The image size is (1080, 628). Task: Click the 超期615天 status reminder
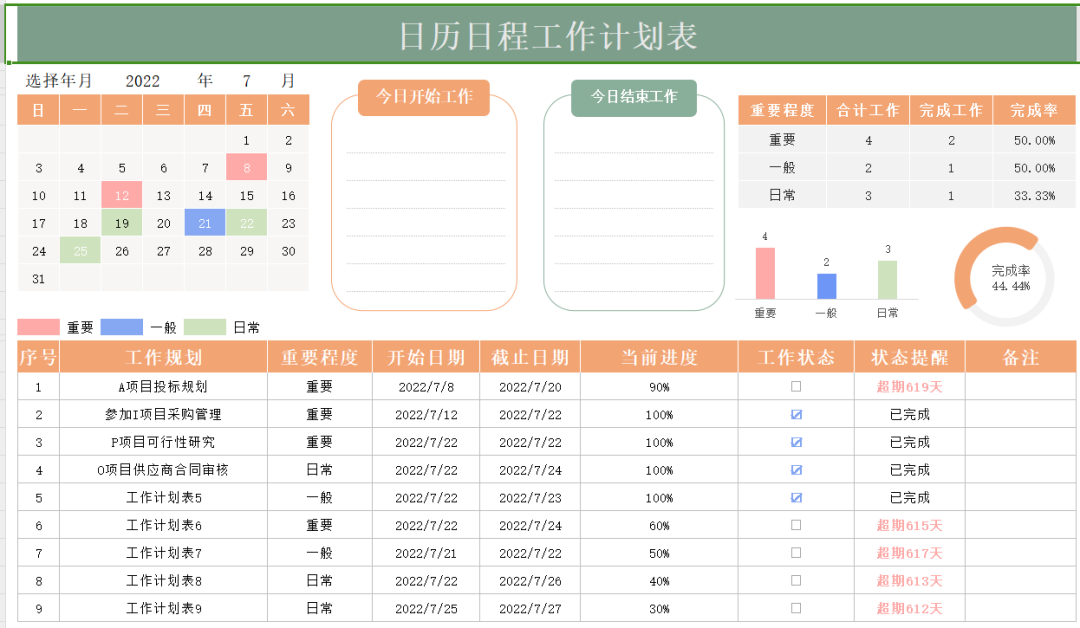pyautogui.click(x=909, y=525)
